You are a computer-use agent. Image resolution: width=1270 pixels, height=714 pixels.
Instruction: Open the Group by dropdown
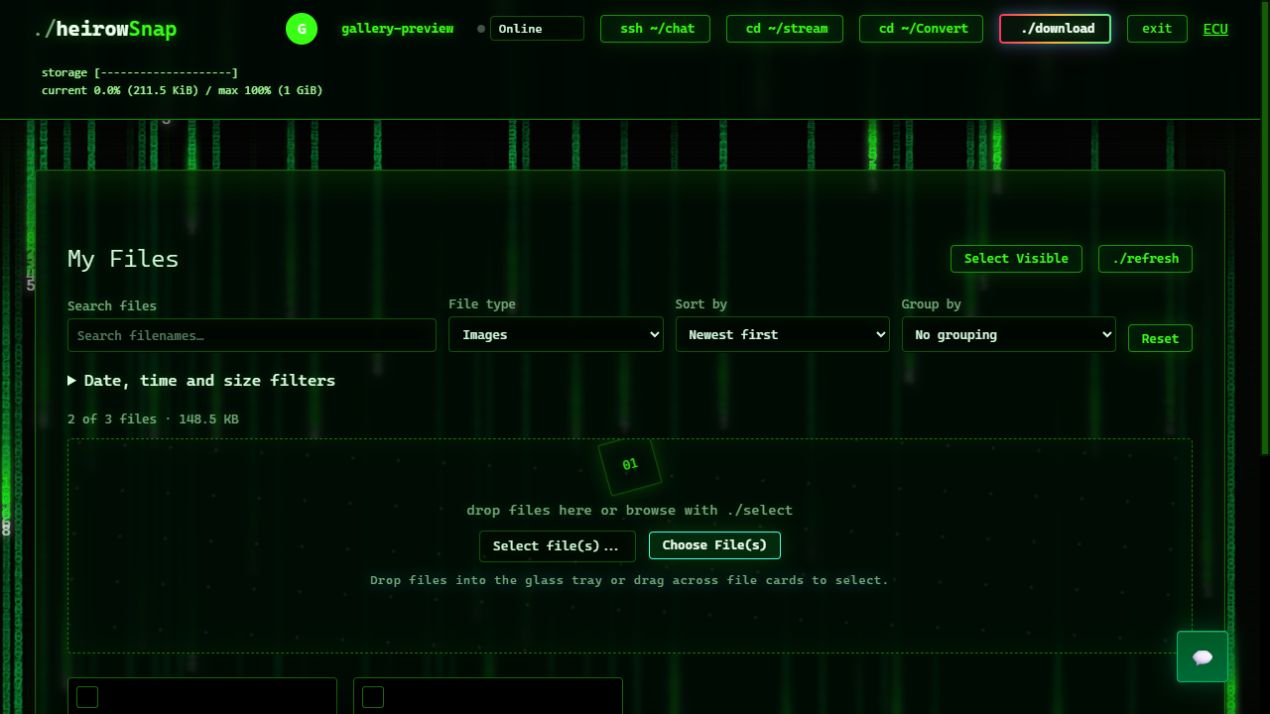coord(1009,335)
